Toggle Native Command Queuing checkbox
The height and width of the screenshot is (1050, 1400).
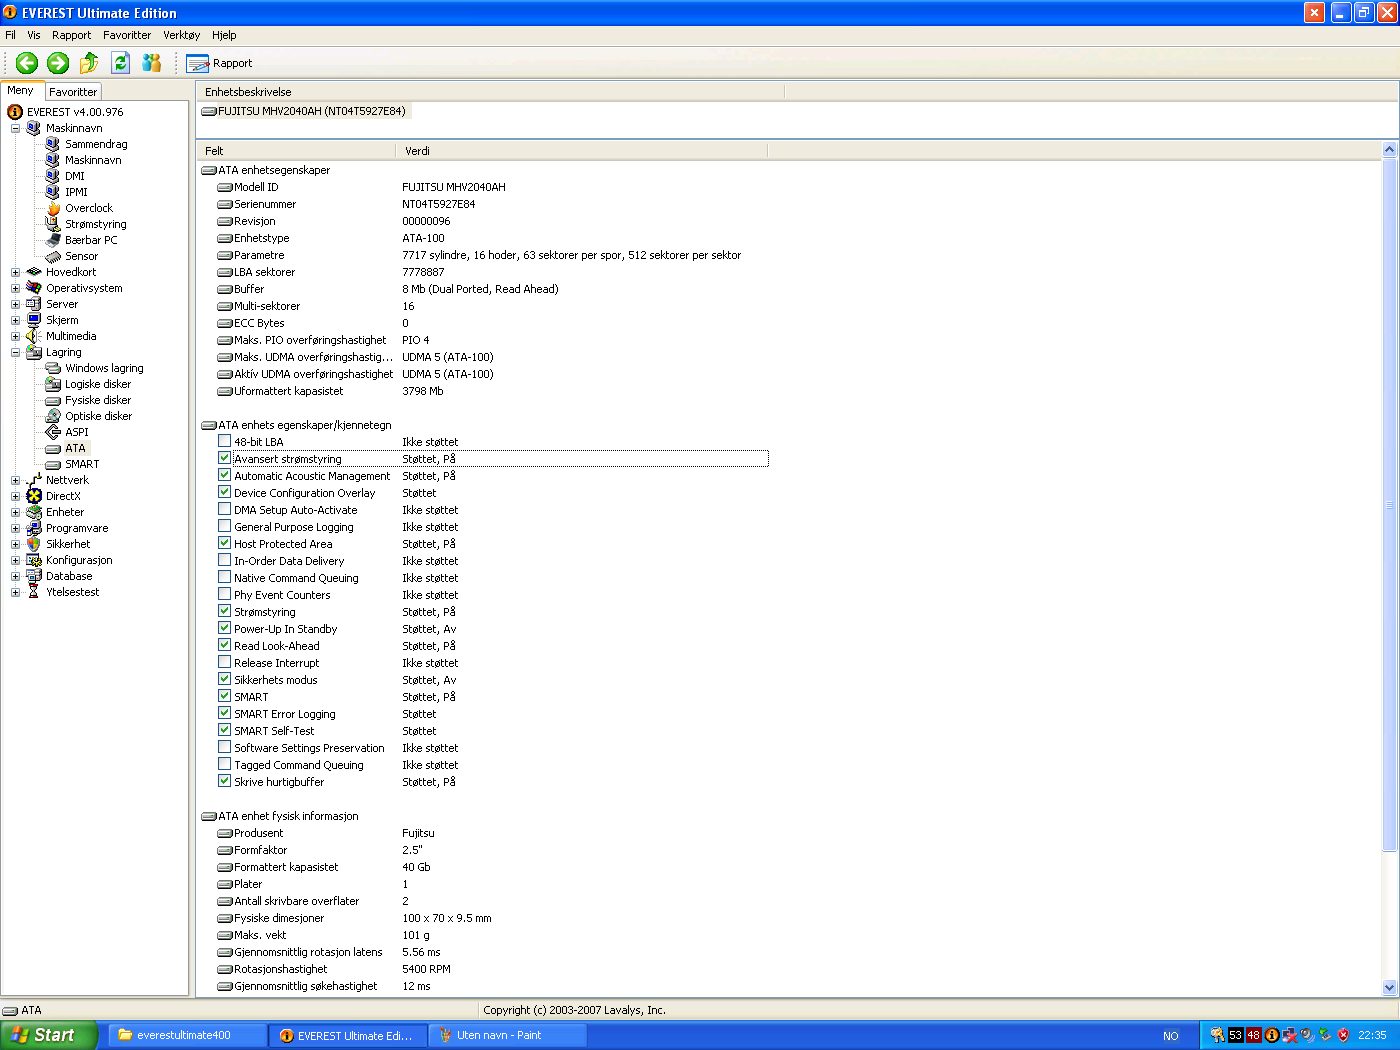pyautogui.click(x=225, y=577)
